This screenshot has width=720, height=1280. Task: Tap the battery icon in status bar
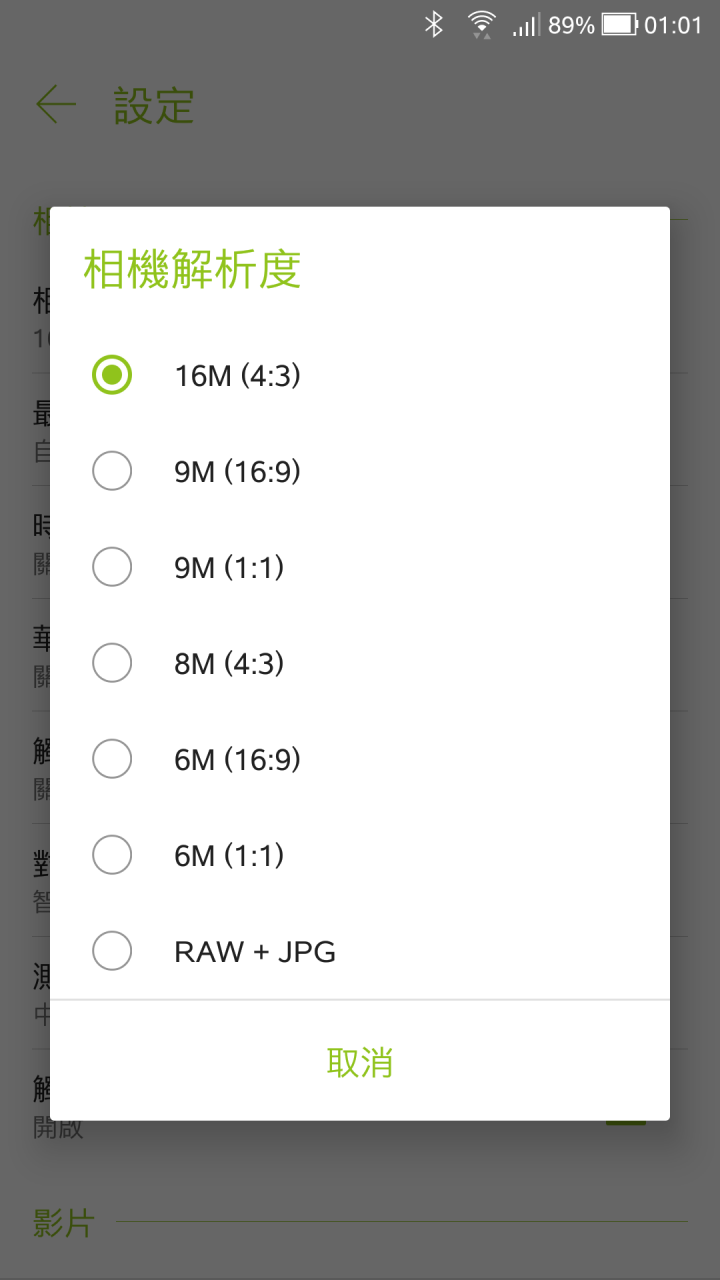pyautogui.click(x=620, y=25)
